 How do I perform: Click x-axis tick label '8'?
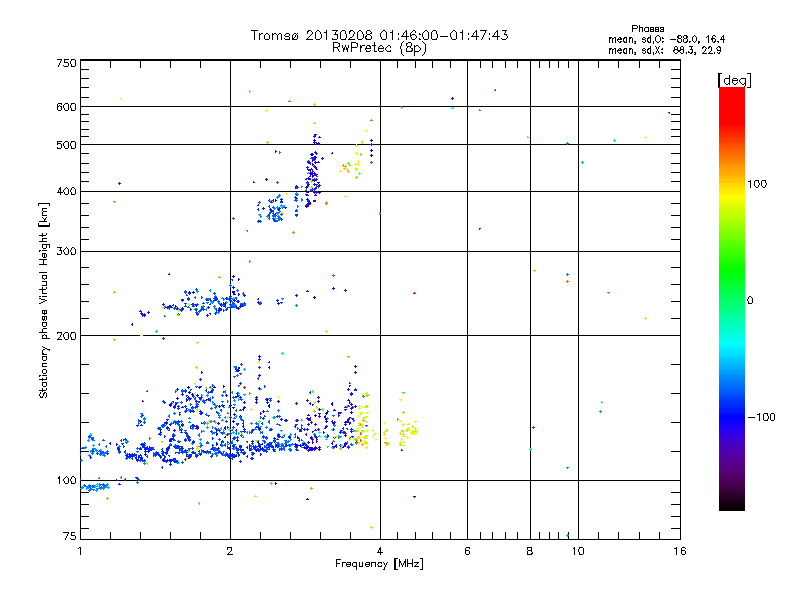click(x=530, y=551)
